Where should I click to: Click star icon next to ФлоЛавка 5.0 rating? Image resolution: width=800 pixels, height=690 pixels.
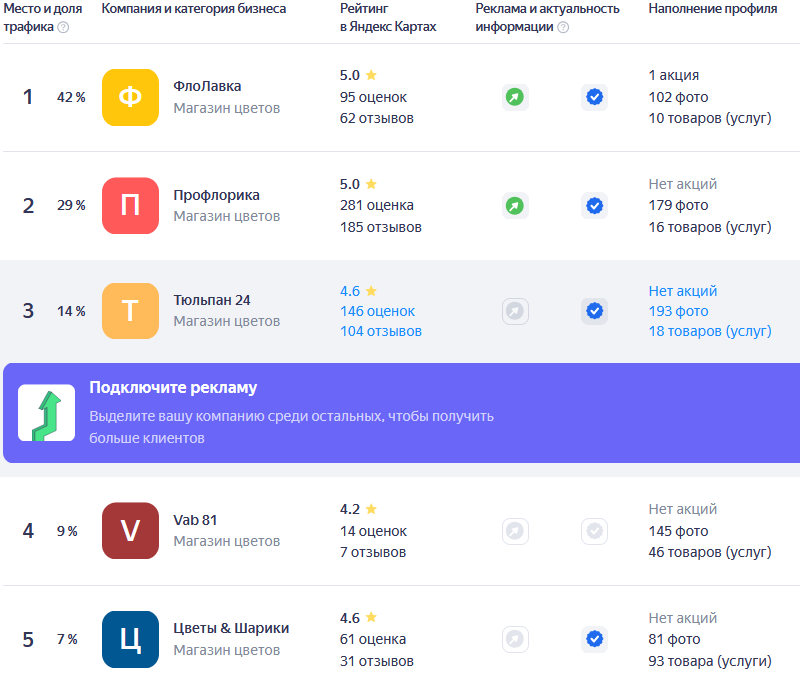[371, 75]
